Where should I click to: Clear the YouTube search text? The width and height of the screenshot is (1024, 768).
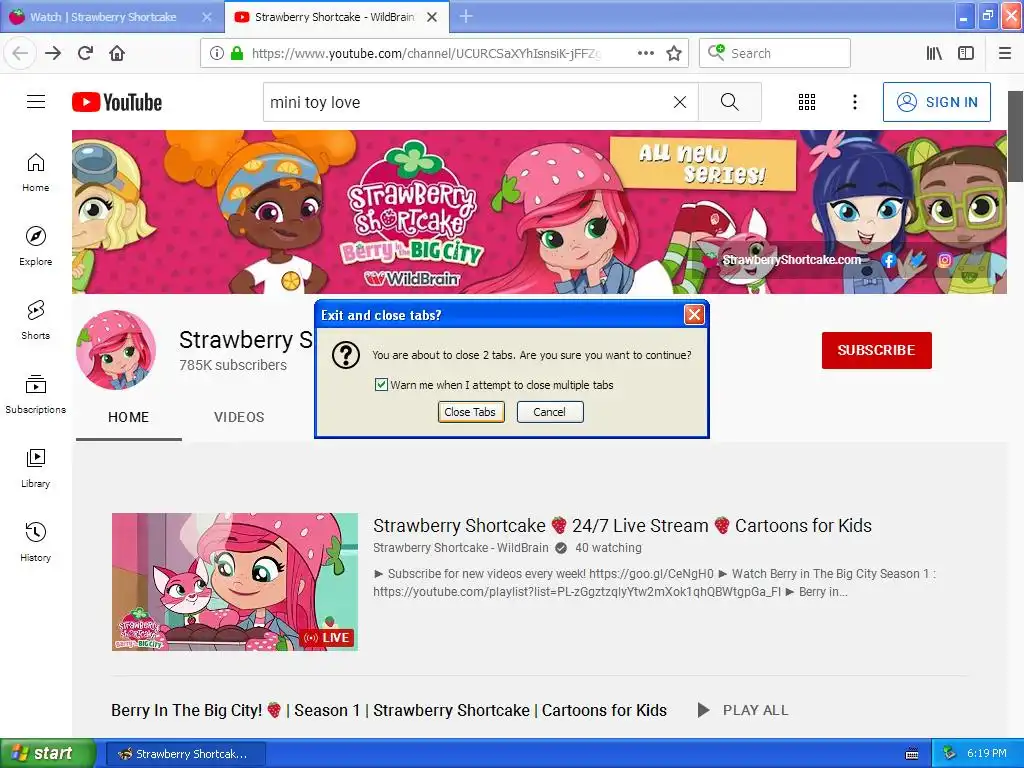[x=680, y=102]
